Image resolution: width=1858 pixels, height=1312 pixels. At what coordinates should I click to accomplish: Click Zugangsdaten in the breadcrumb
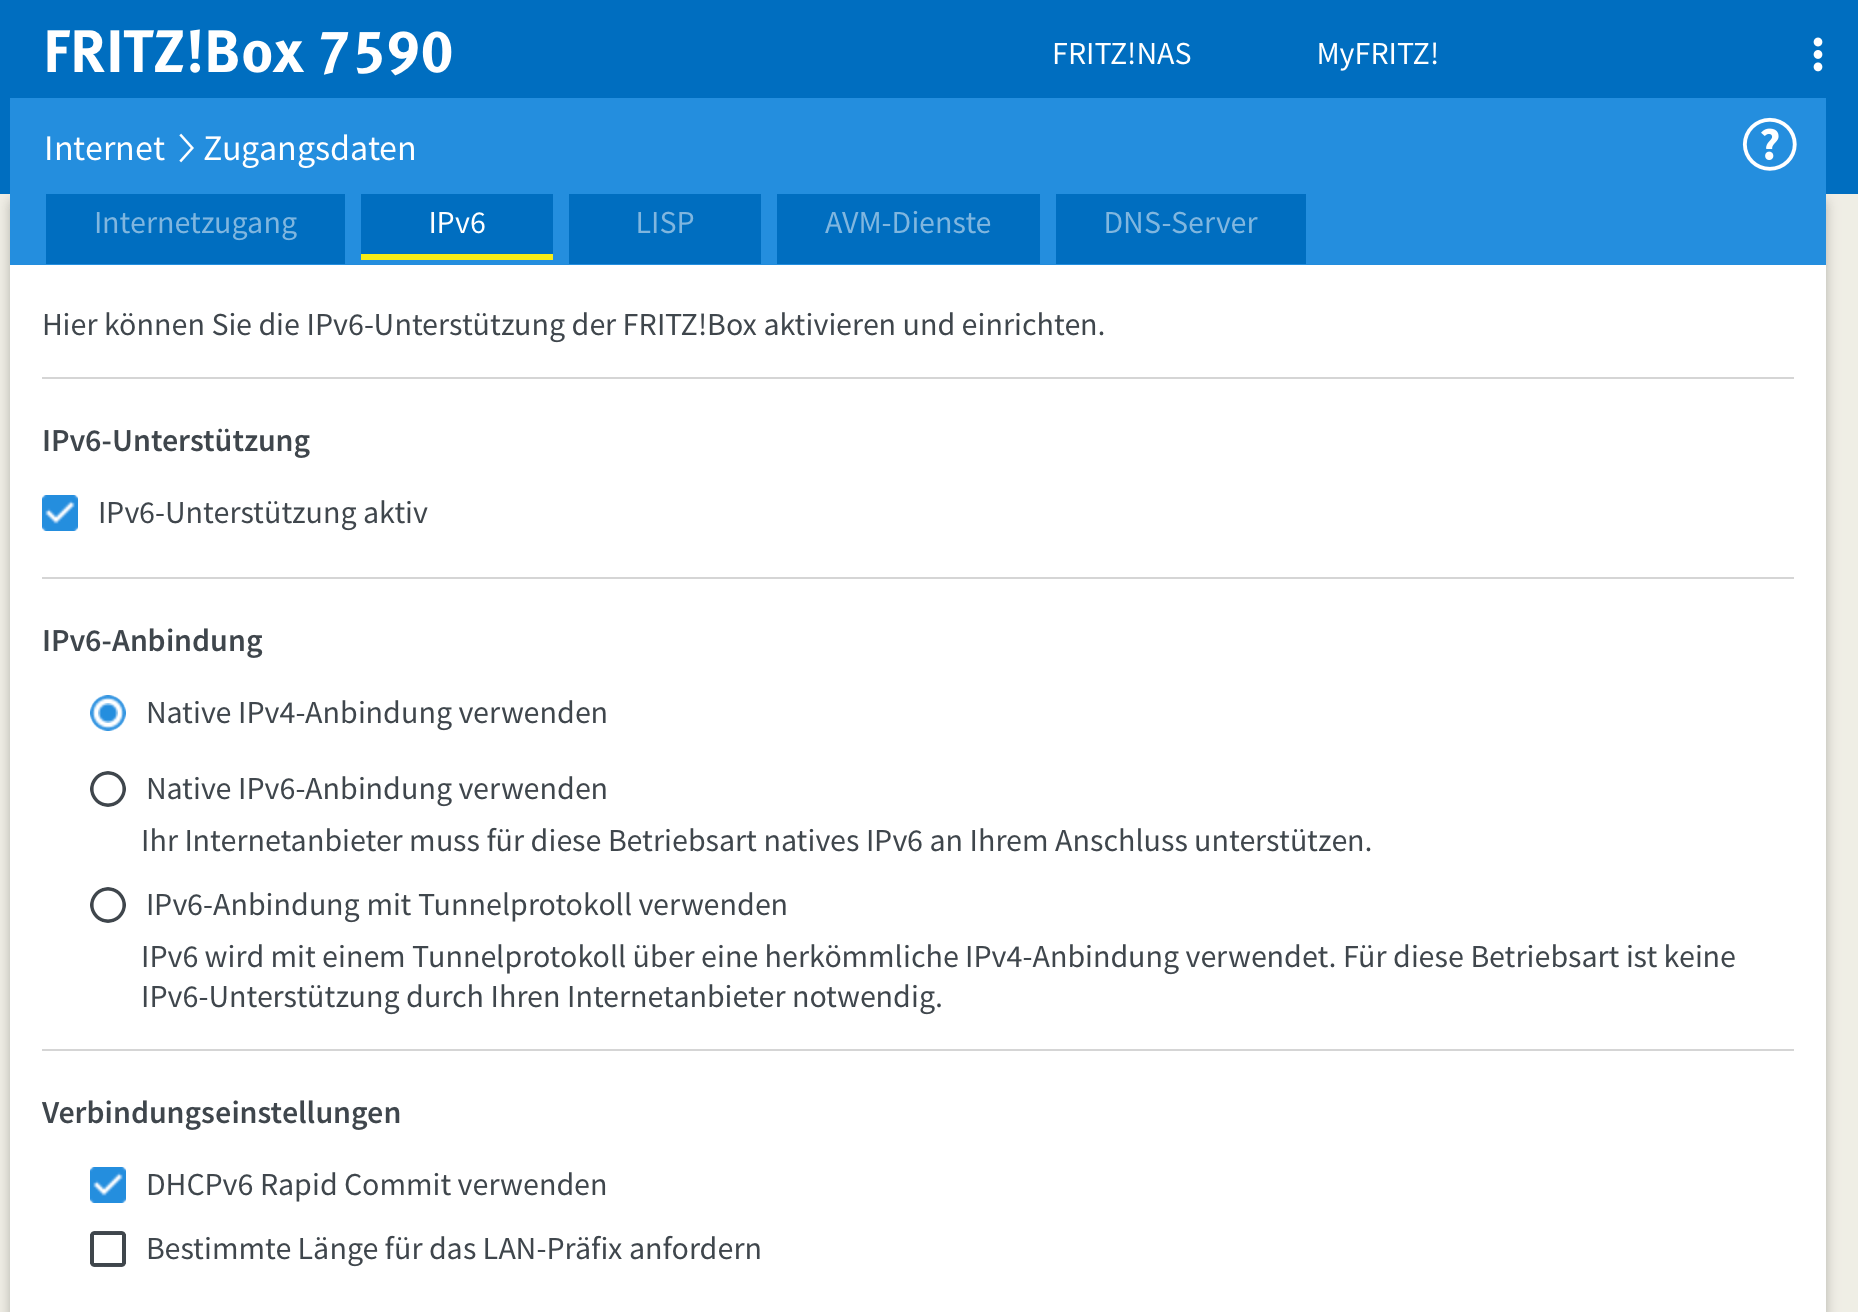310,148
